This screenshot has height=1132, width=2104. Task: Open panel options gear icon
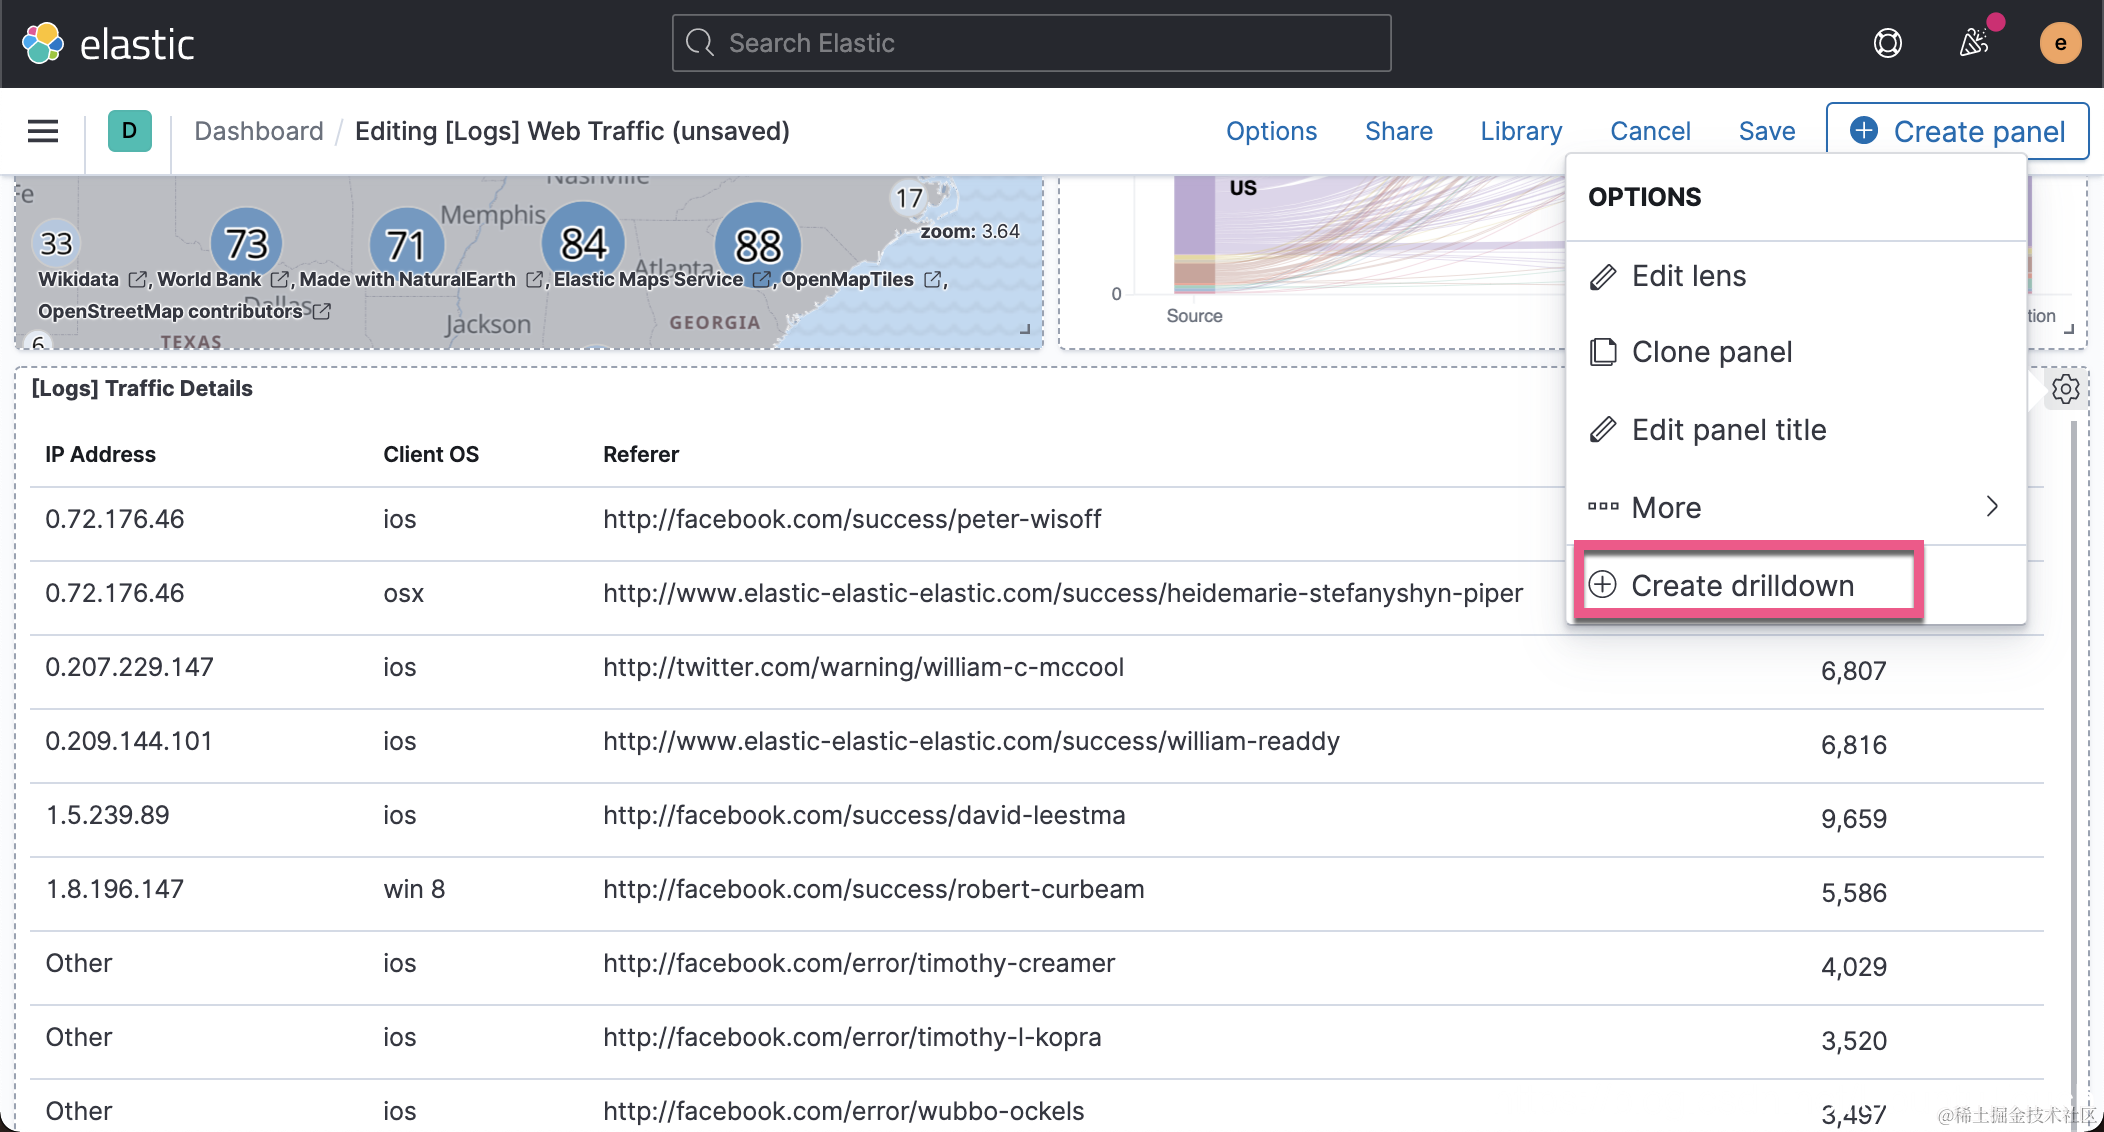coord(2065,389)
